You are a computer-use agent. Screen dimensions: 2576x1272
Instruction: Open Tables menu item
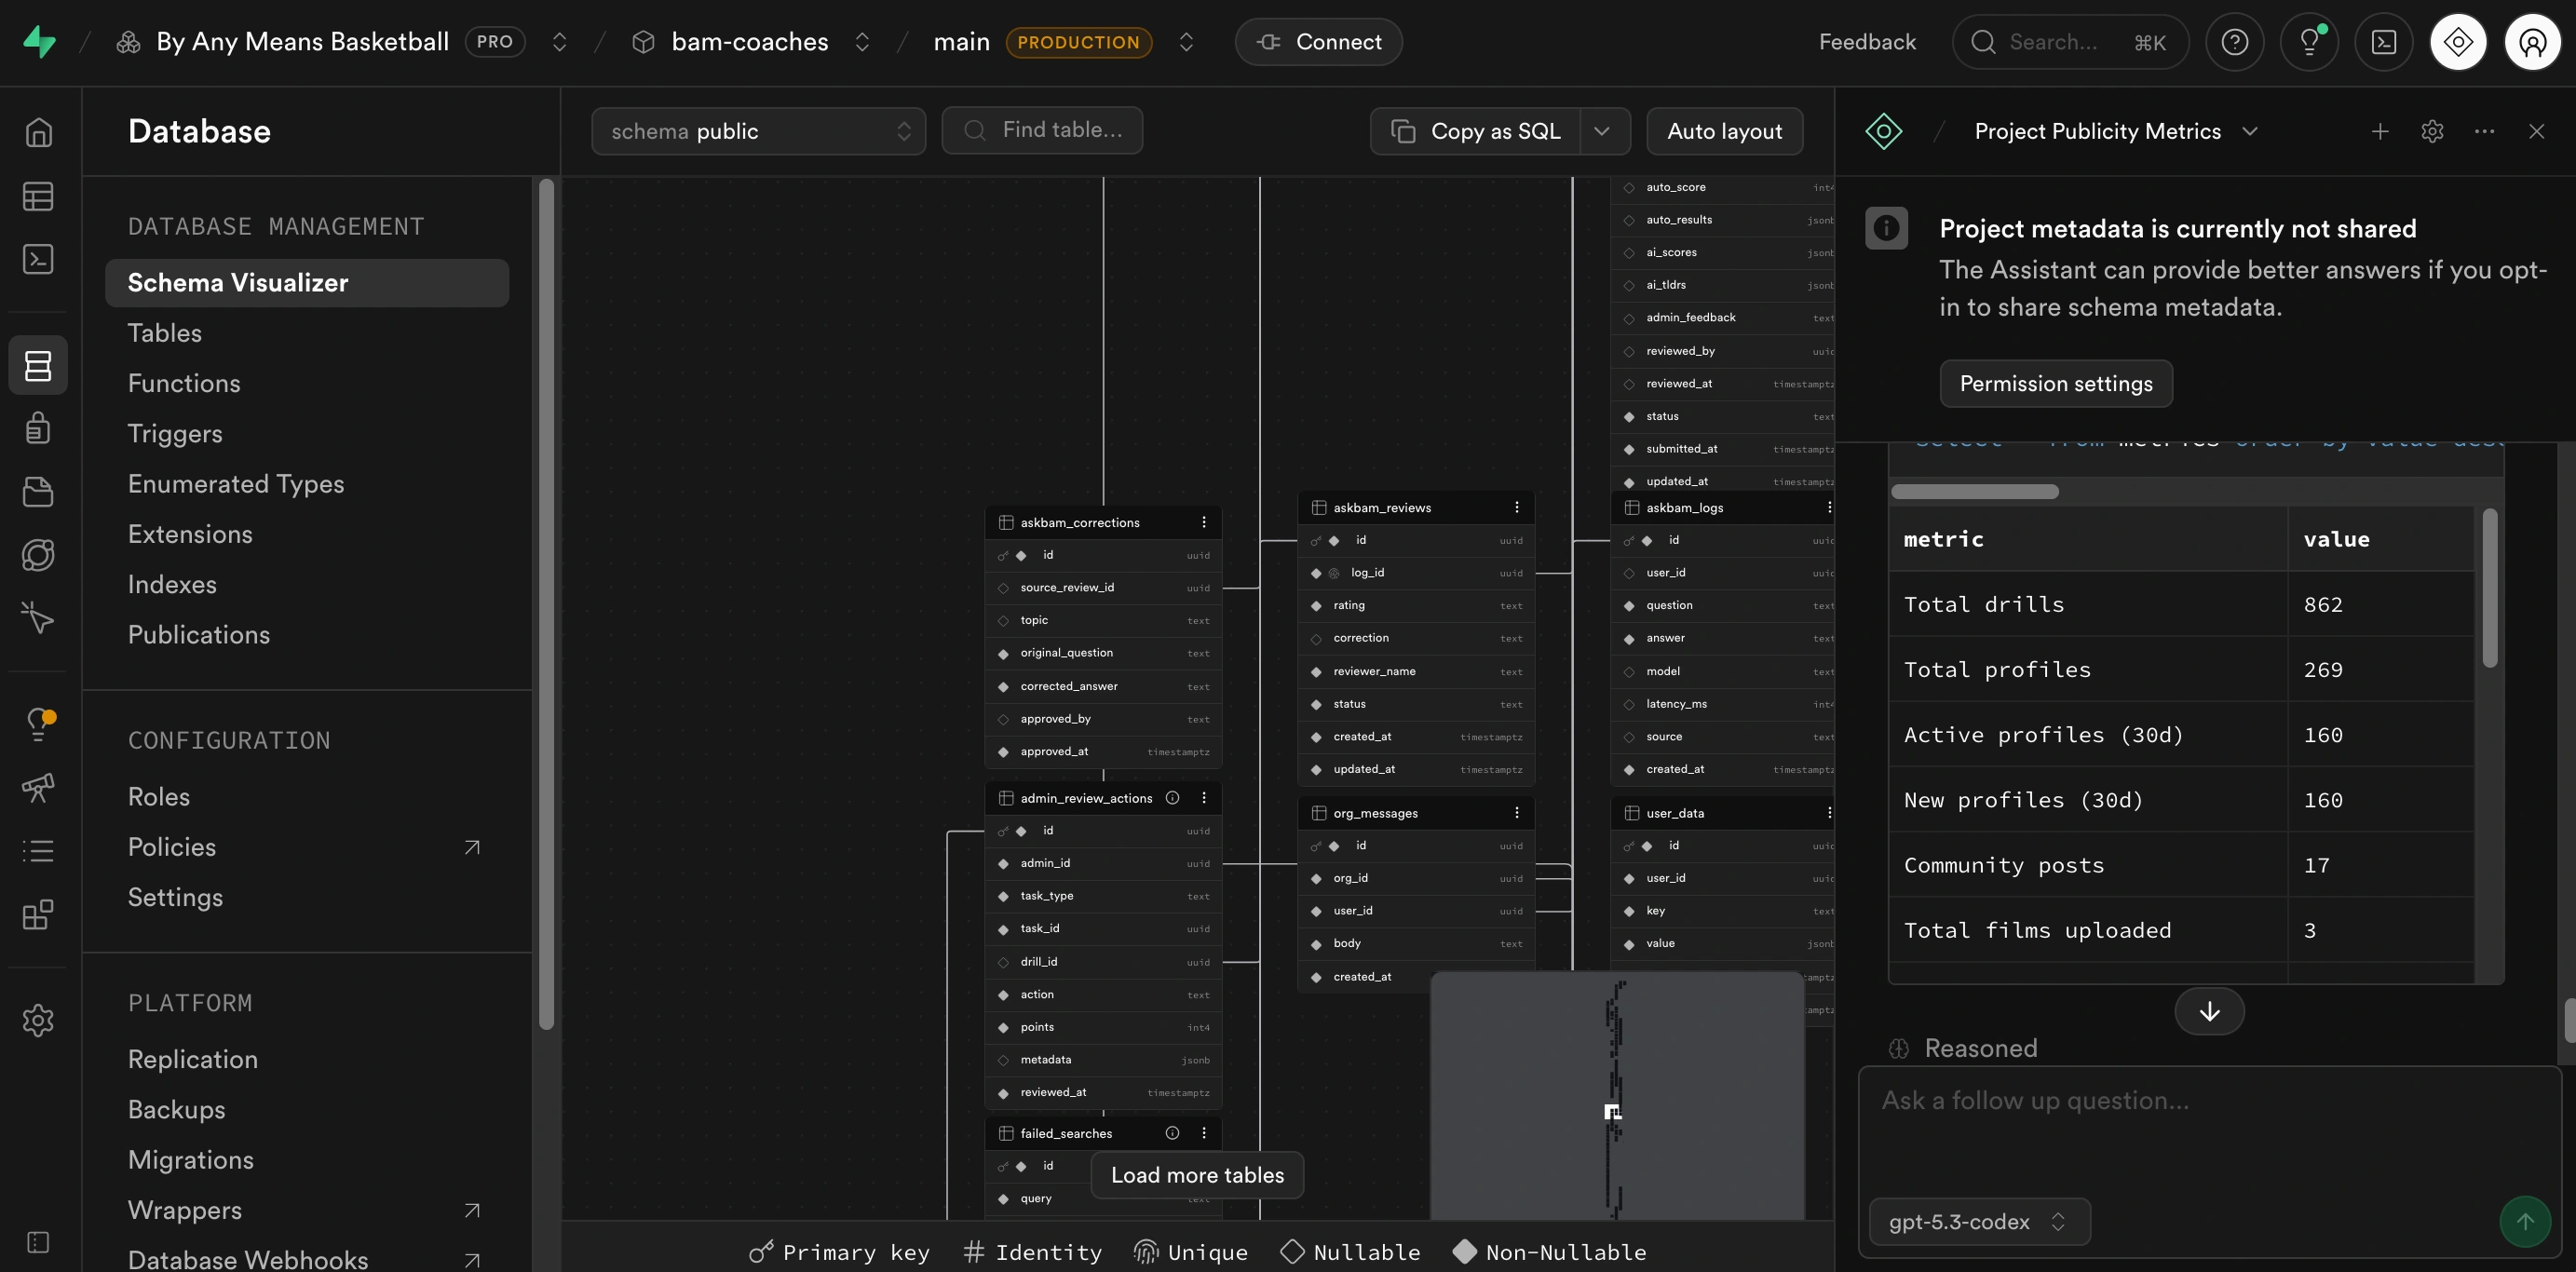[x=165, y=333]
